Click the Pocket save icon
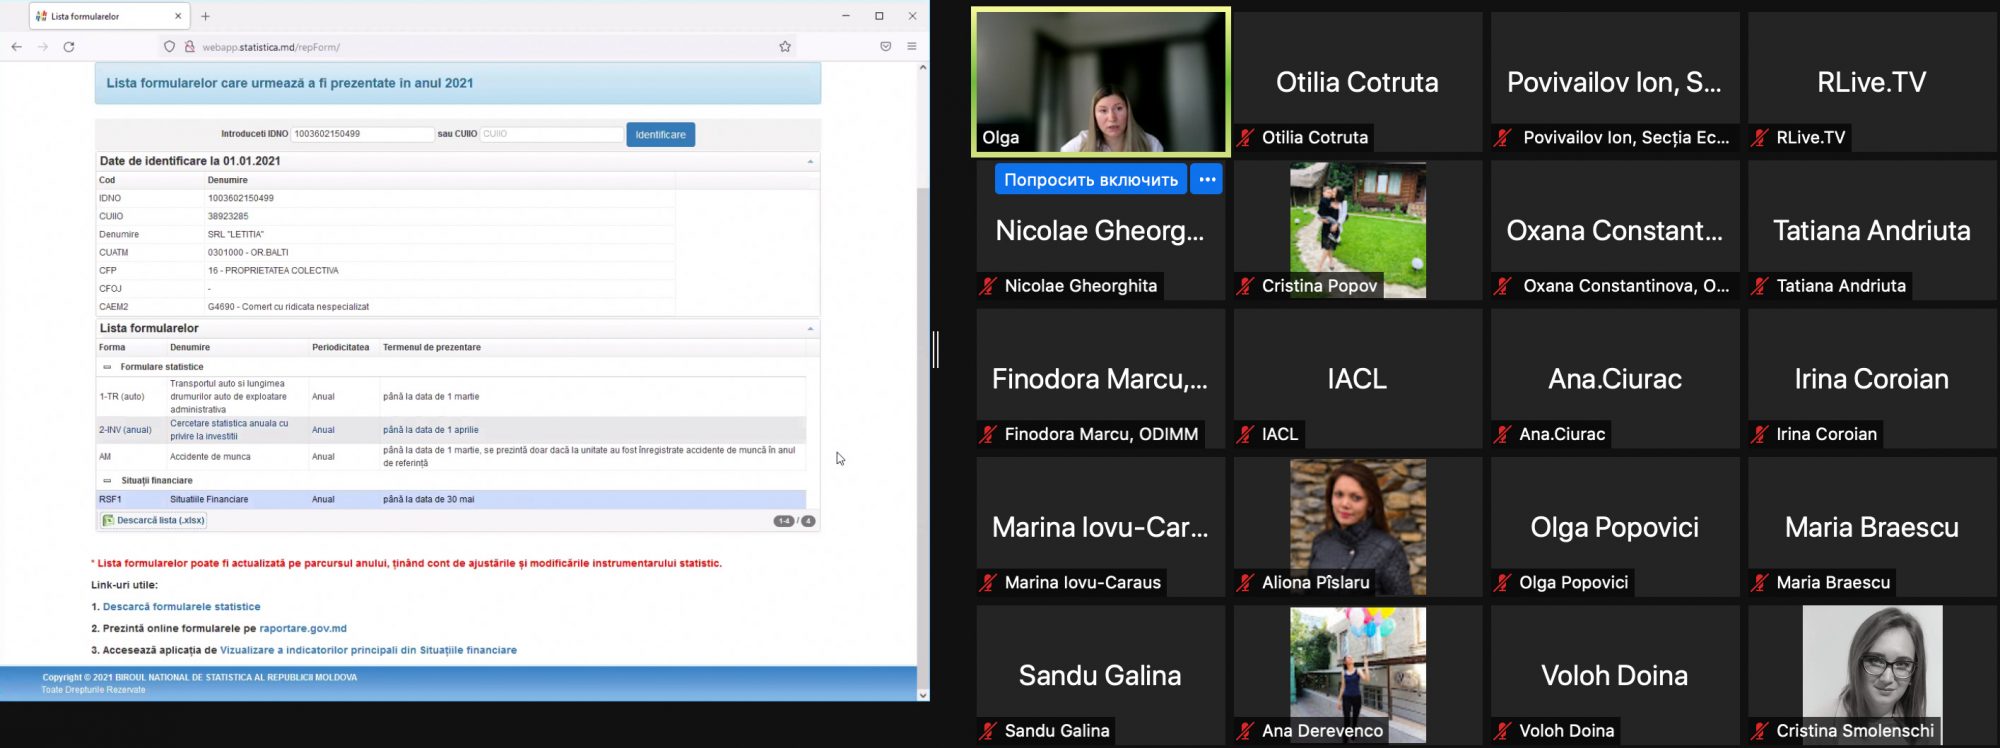Image resolution: width=2000 pixels, height=748 pixels. click(x=885, y=47)
